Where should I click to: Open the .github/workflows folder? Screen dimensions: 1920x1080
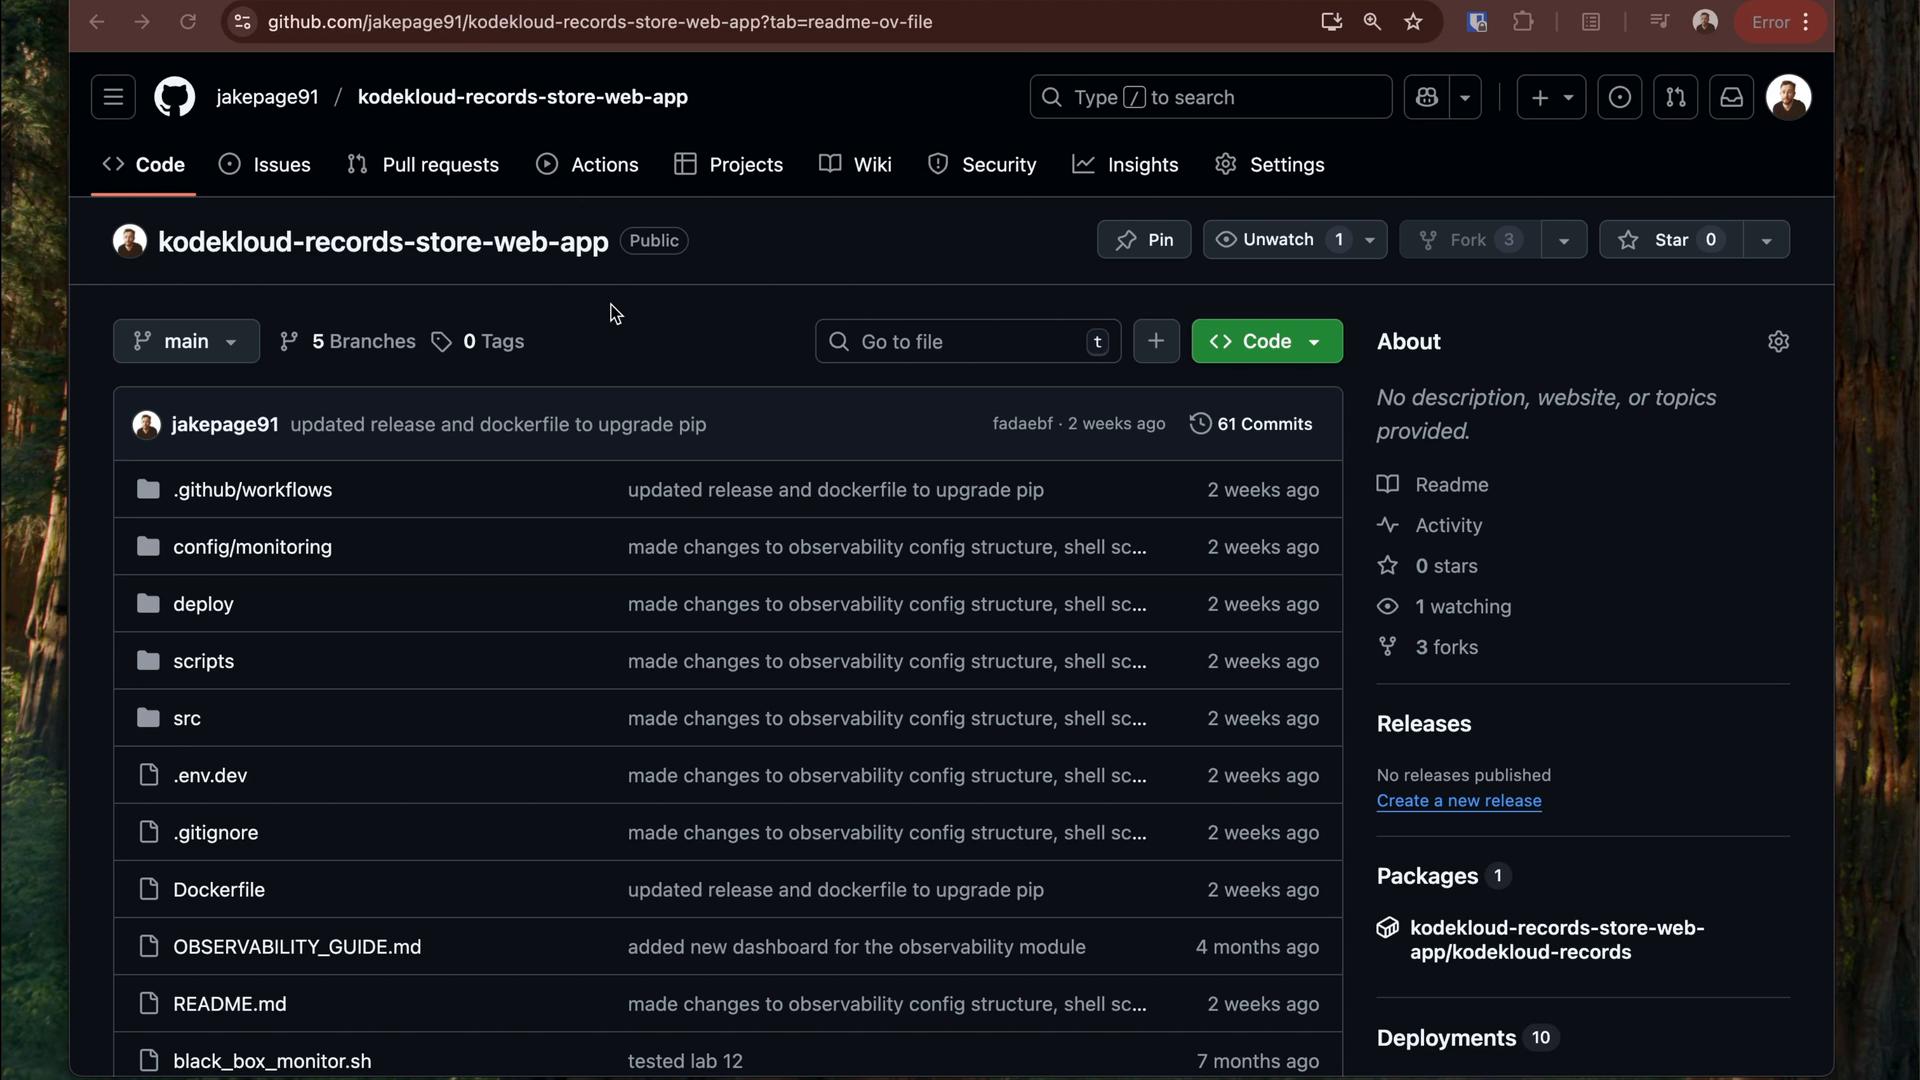click(x=253, y=490)
